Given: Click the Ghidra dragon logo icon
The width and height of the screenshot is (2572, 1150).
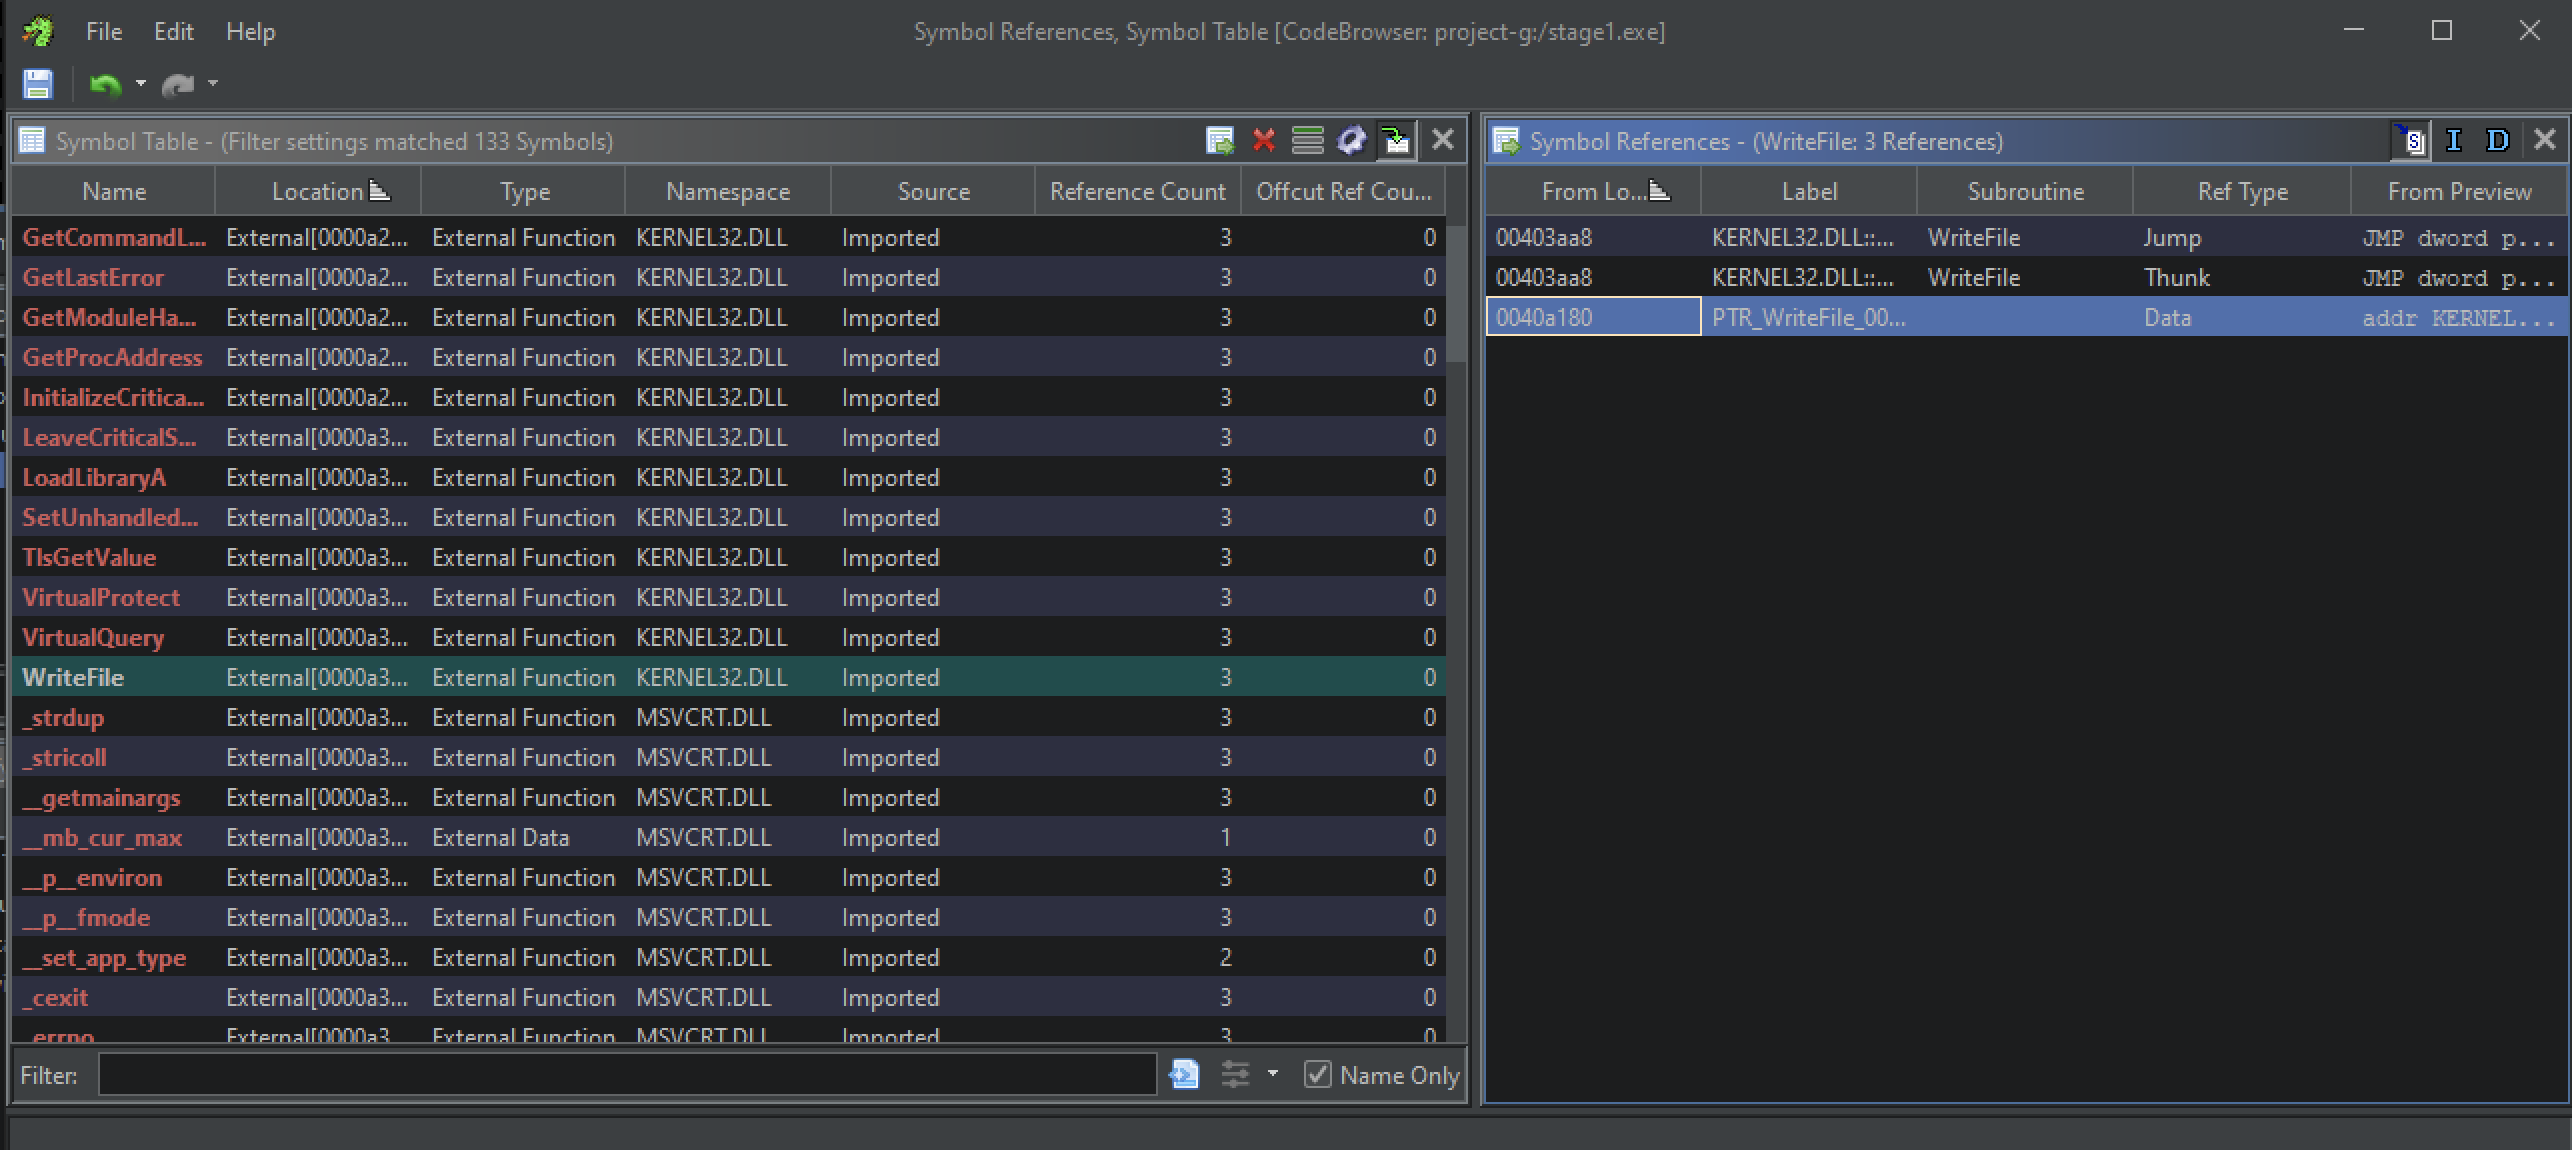Looking at the screenshot, I should (x=38, y=31).
